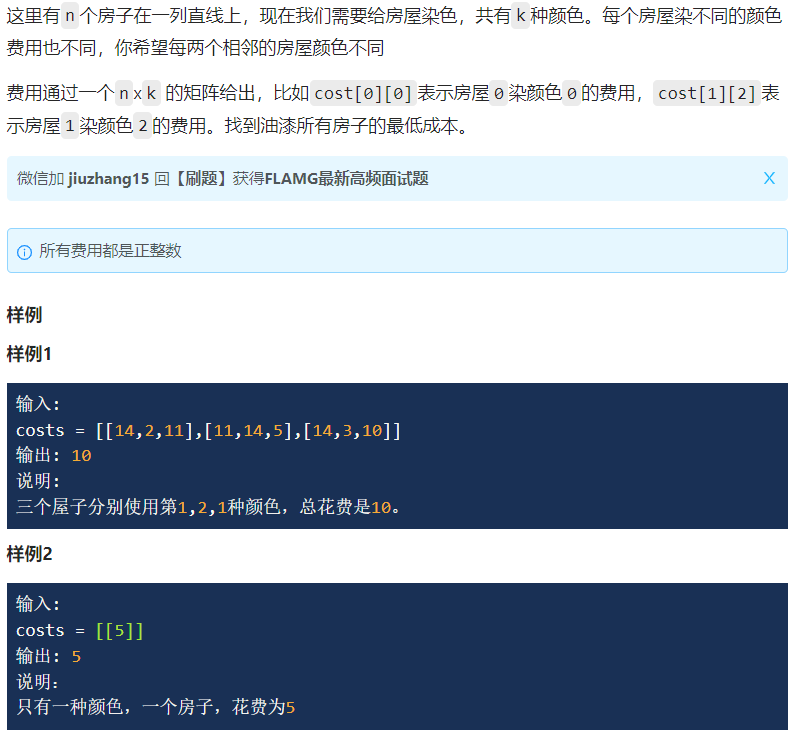Click the jiuzhang15 promo banner text

[223, 178]
